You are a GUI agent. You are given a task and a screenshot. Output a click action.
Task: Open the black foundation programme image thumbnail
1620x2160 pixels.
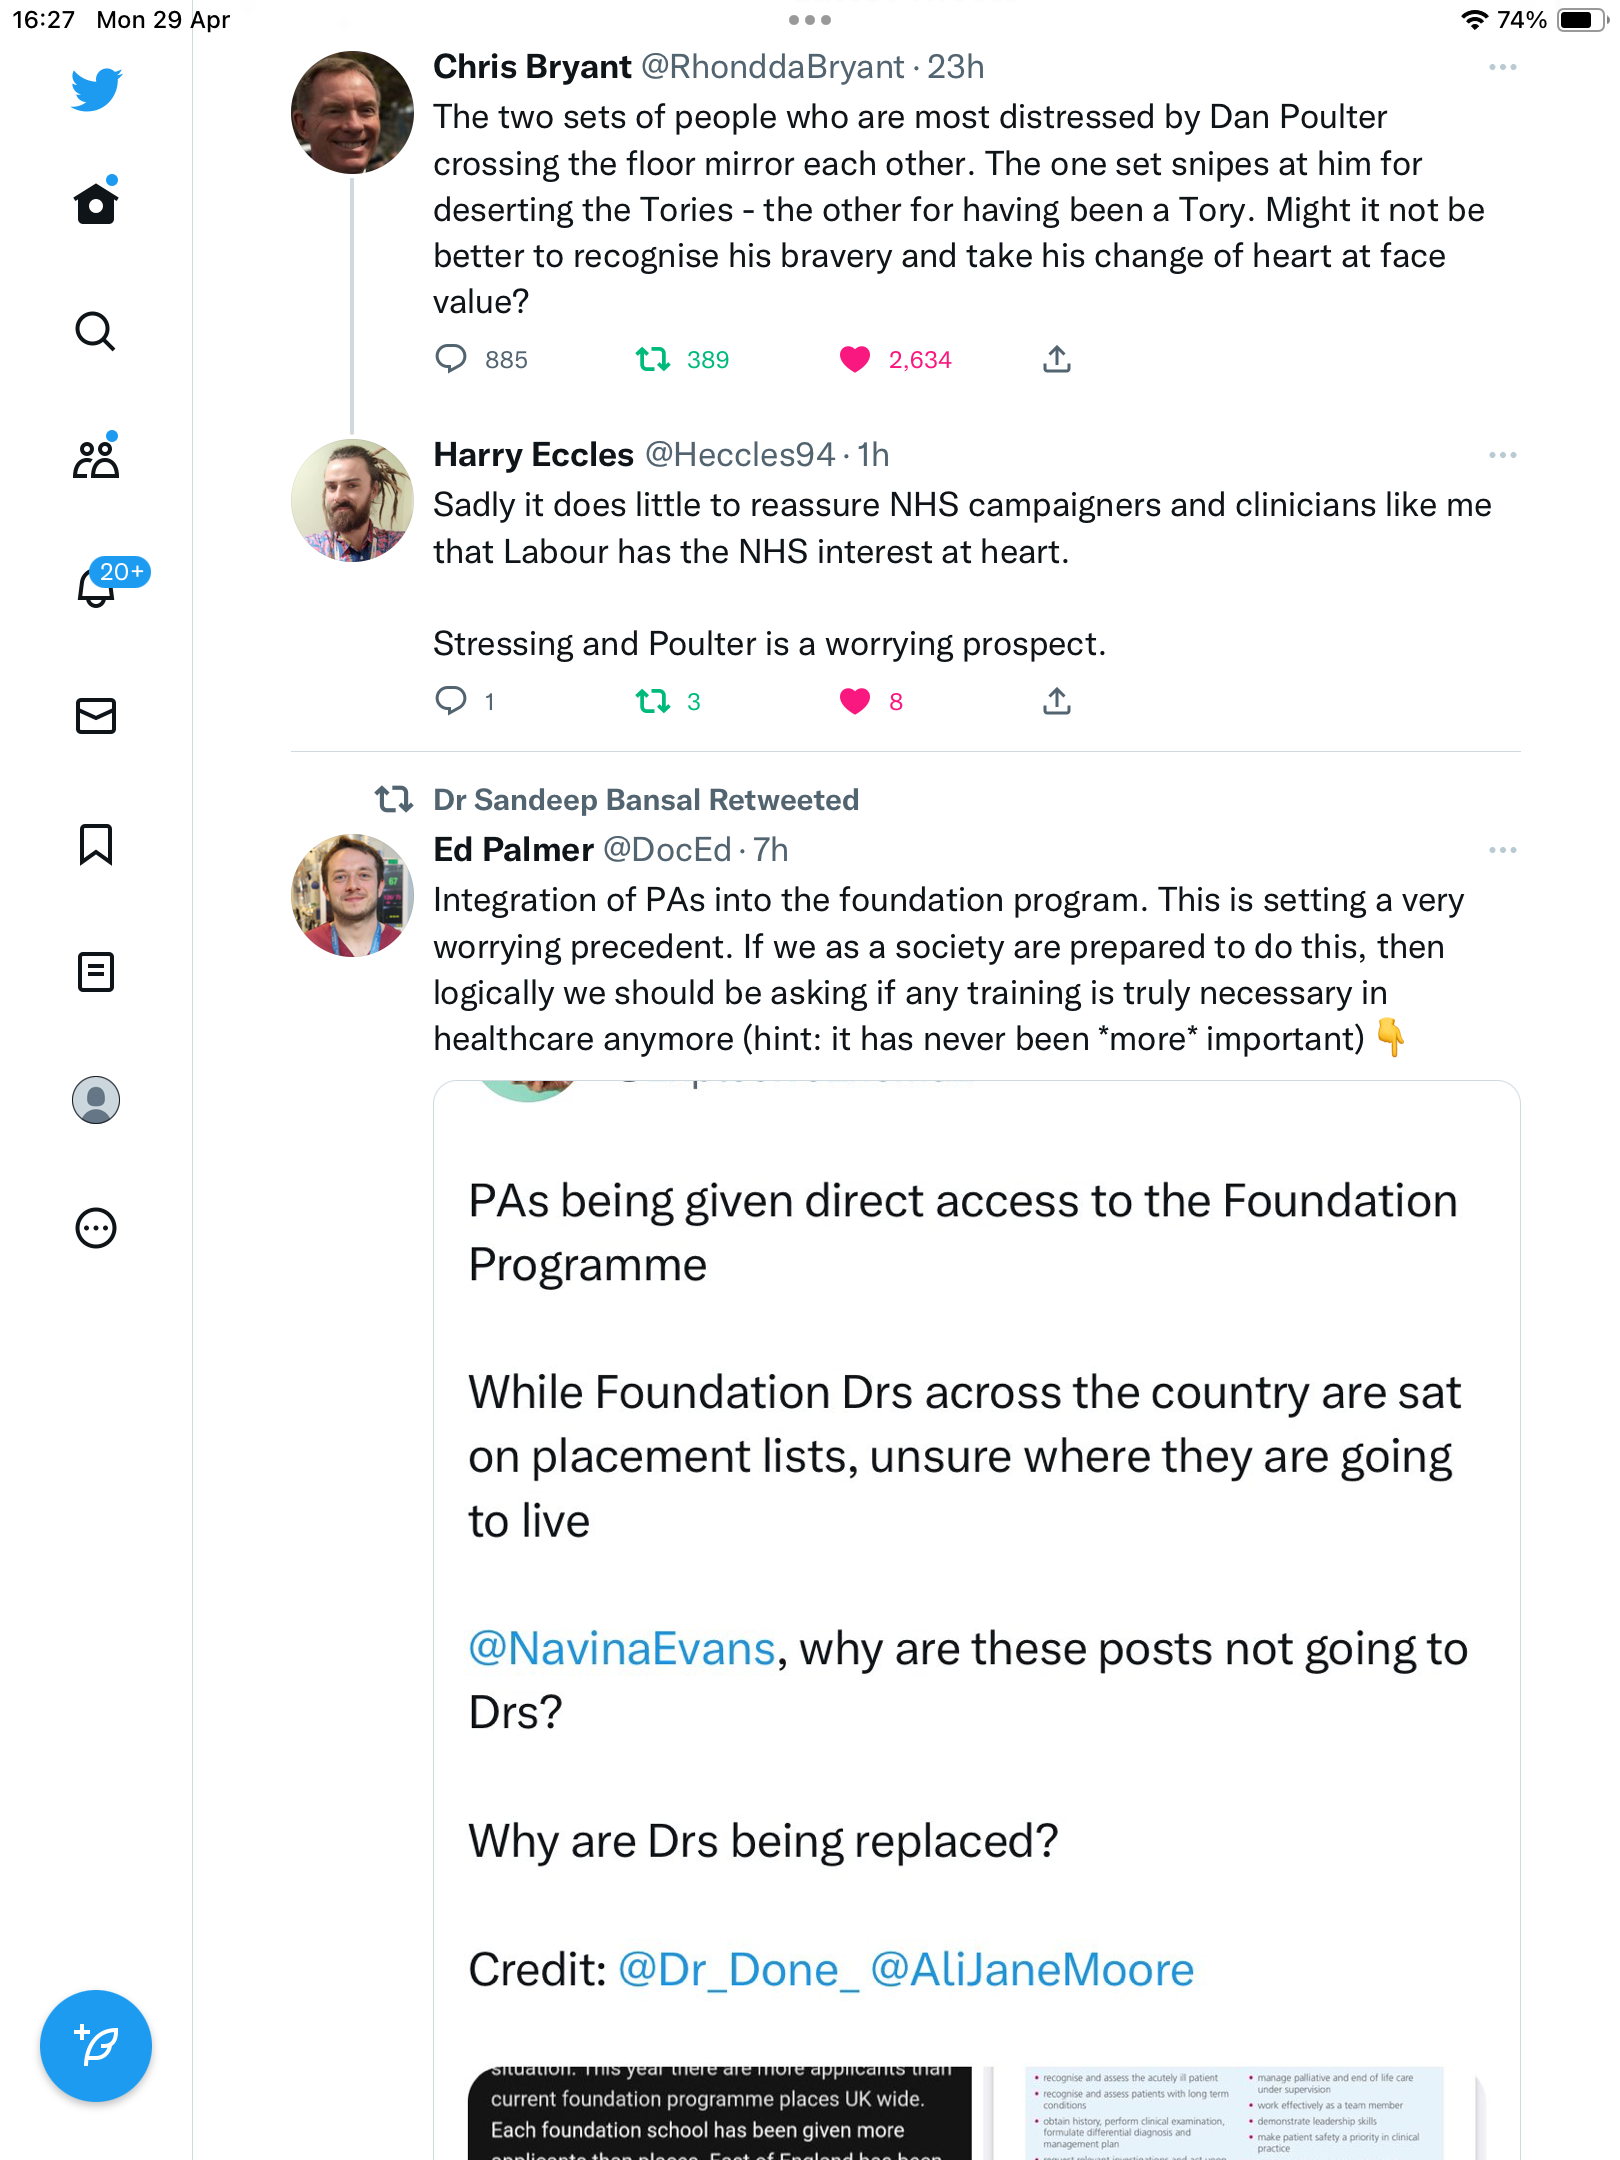click(720, 2112)
